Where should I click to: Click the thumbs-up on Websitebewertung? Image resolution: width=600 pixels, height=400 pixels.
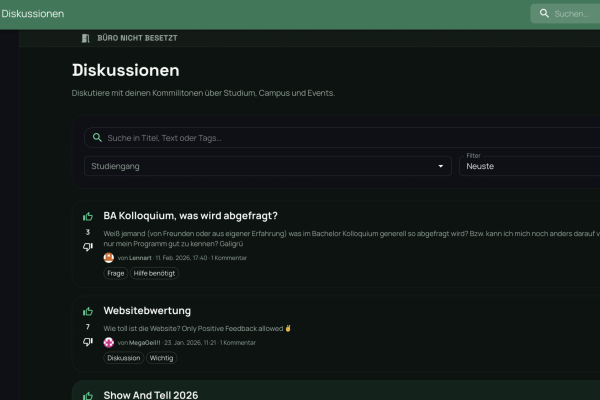(88, 311)
